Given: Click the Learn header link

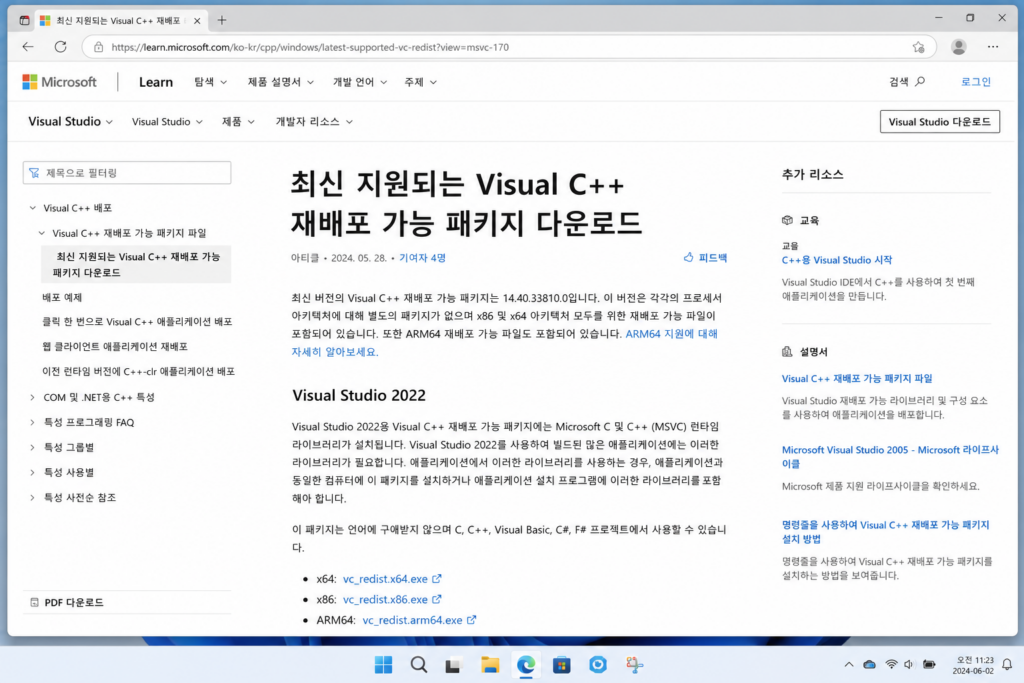Looking at the screenshot, I should (155, 82).
